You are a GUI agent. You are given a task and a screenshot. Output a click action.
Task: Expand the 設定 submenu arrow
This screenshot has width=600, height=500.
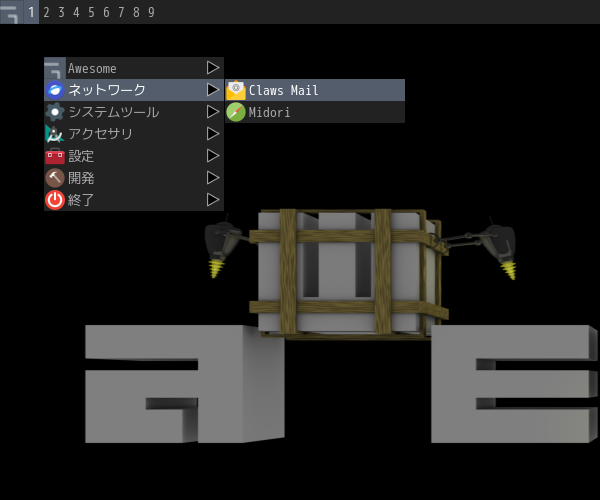click(x=213, y=156)
